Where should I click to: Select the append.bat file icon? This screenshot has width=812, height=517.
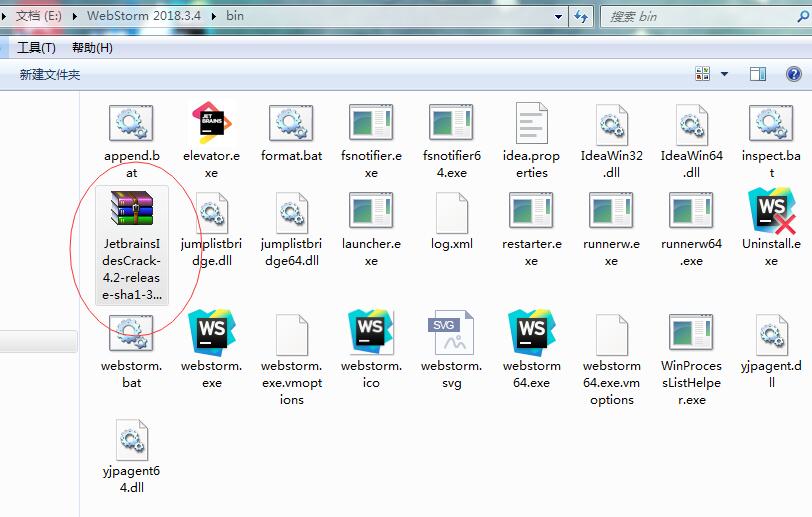pyautogui.click(x=131, y=123)
